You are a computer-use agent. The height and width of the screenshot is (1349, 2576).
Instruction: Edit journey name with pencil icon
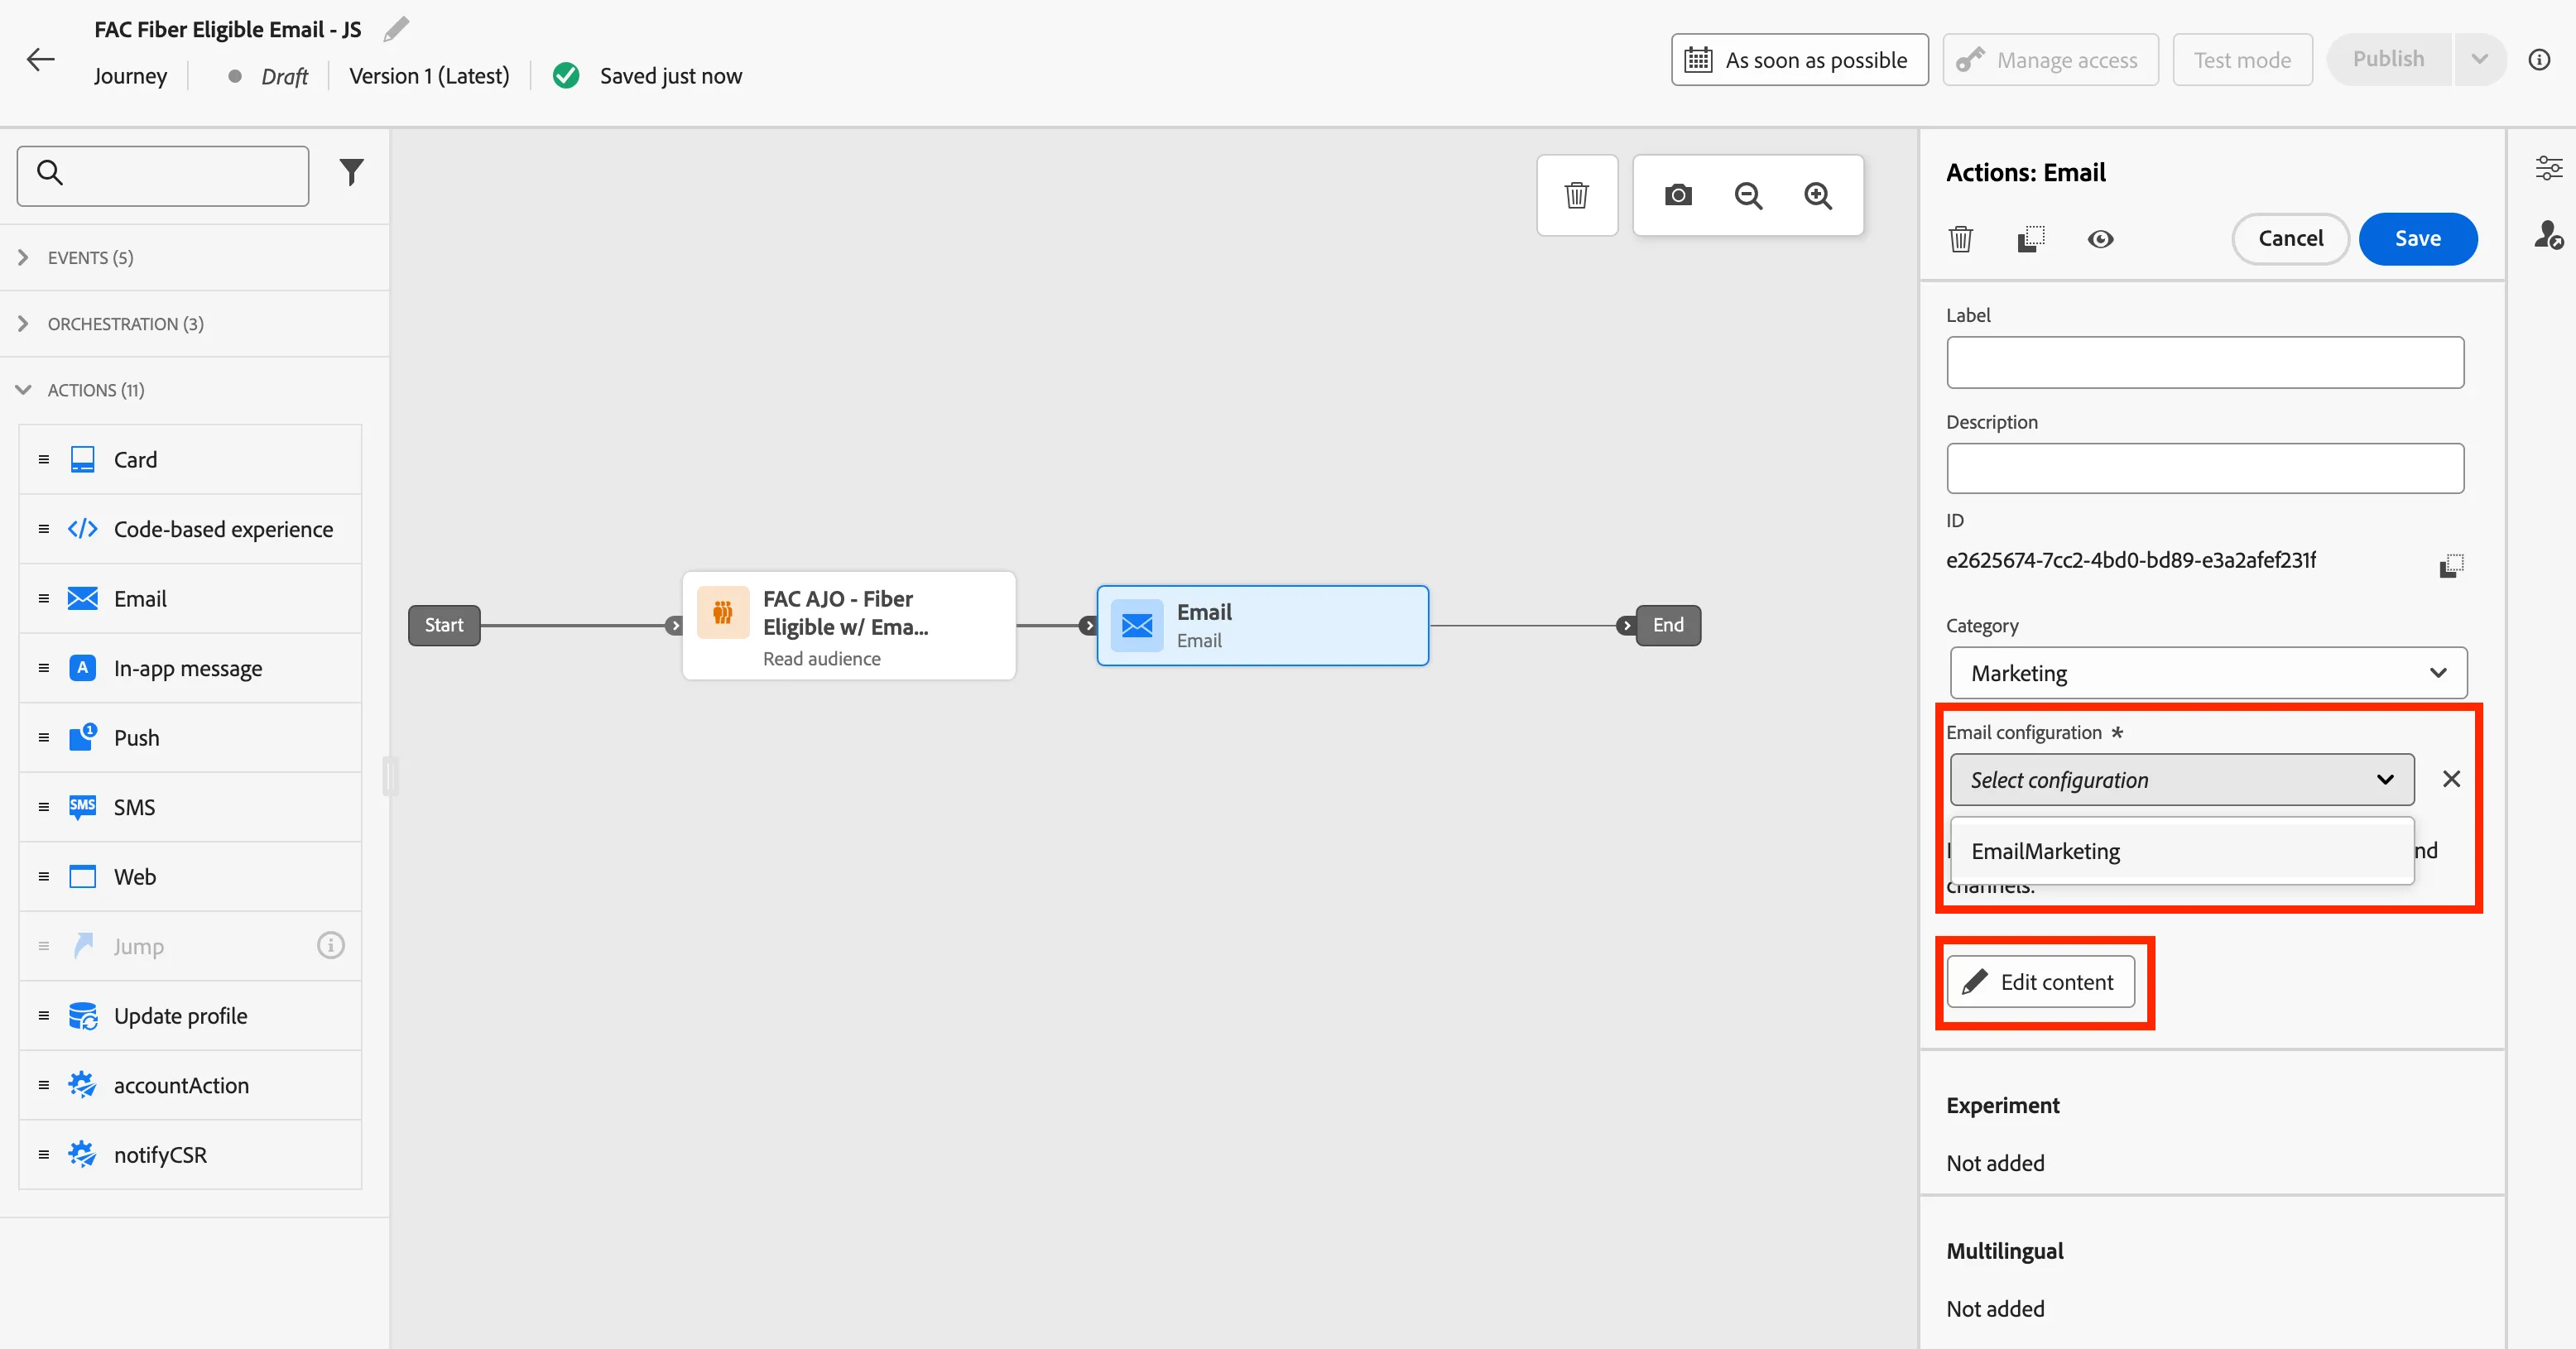pyautogui.click(x=396, y=29)
